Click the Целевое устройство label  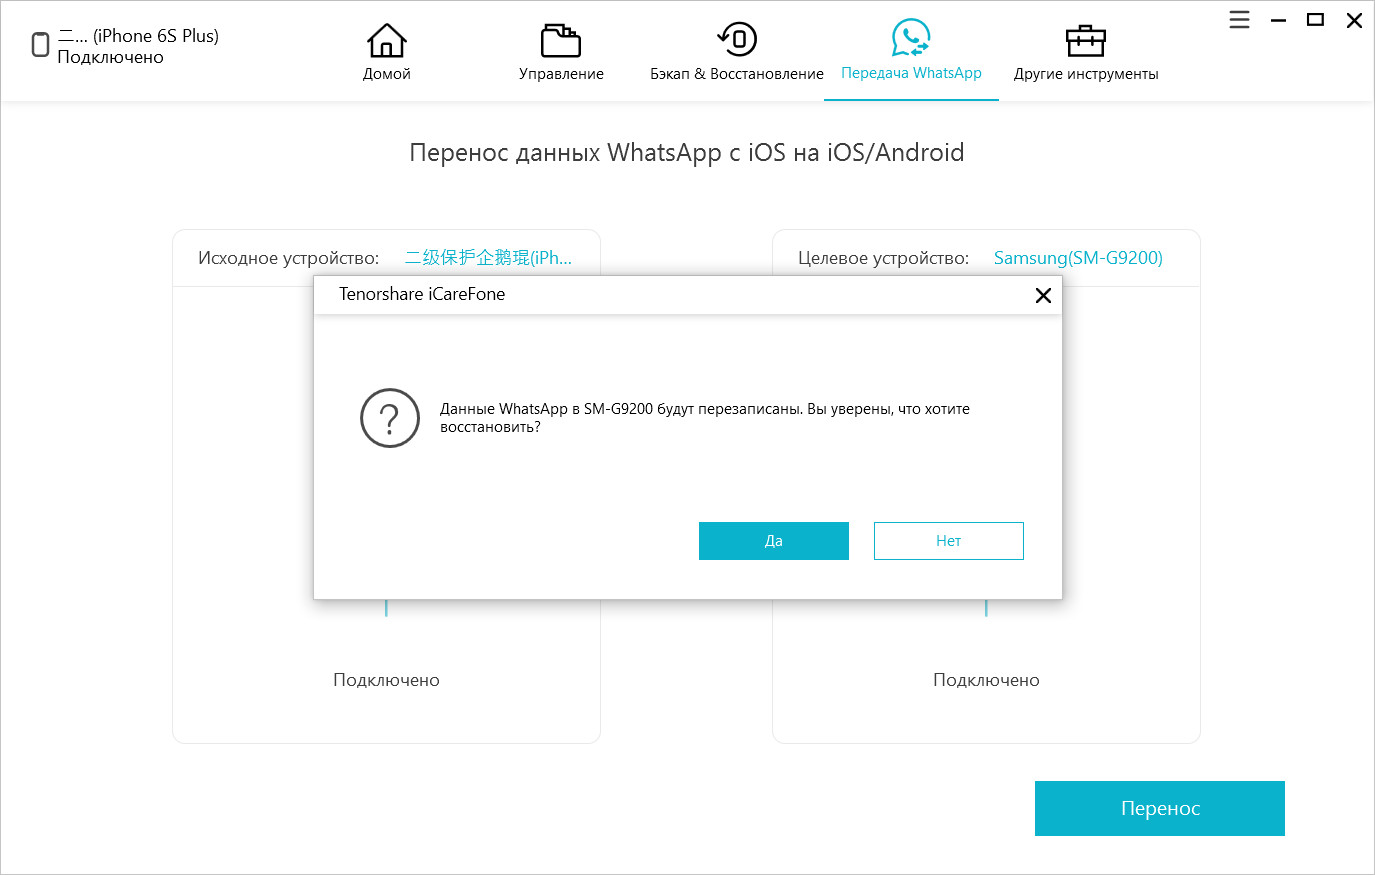[883, 258]
